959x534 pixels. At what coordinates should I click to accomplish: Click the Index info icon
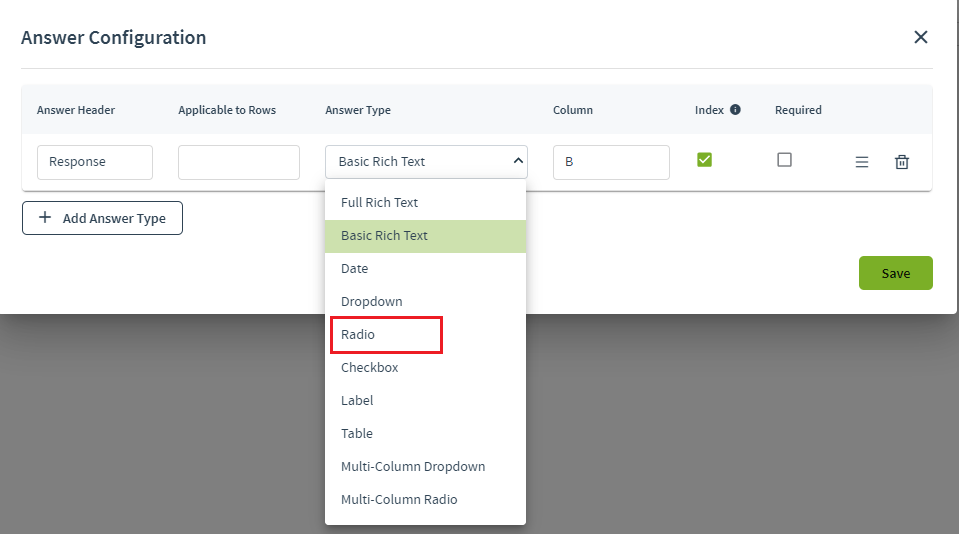tap(735, 109)
